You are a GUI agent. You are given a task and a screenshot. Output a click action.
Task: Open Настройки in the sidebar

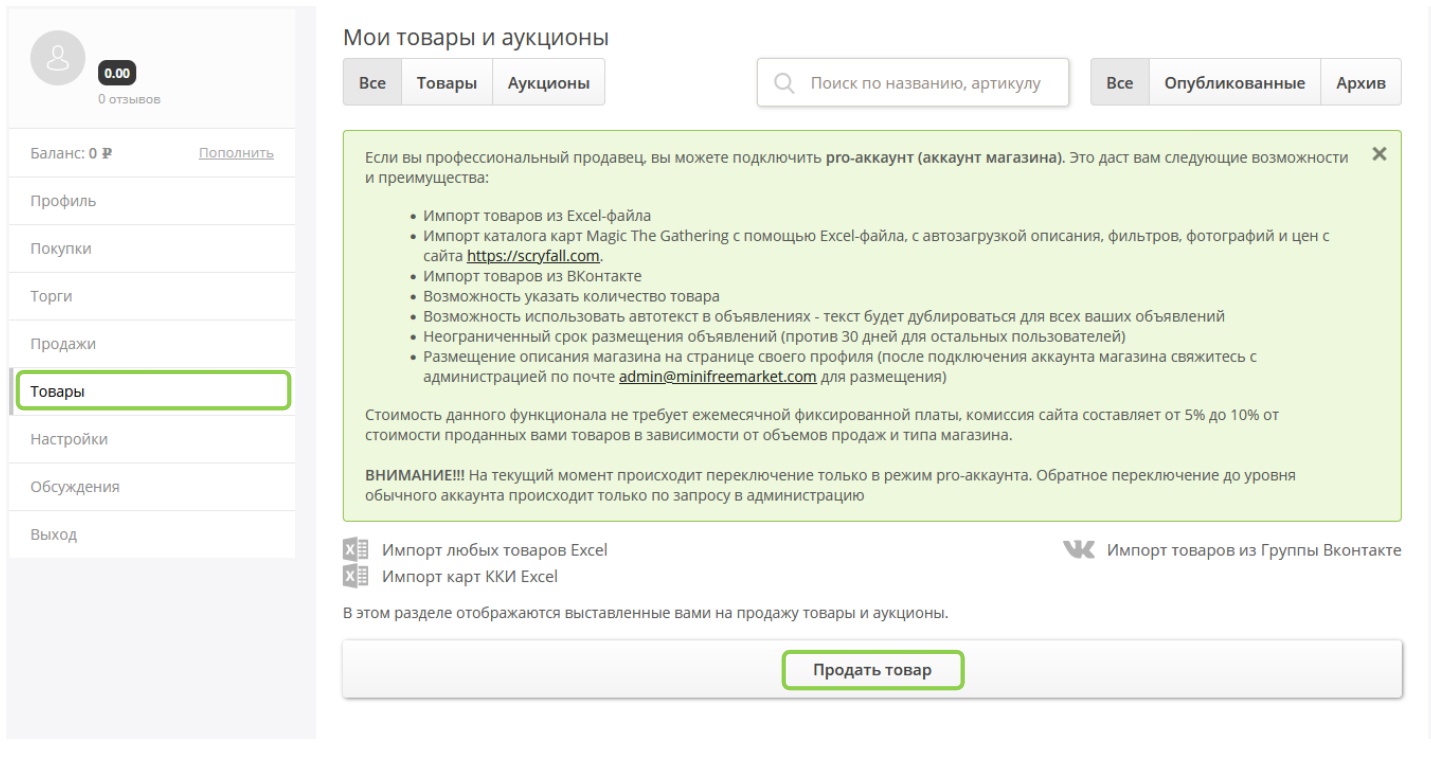[x=151, y=439]
